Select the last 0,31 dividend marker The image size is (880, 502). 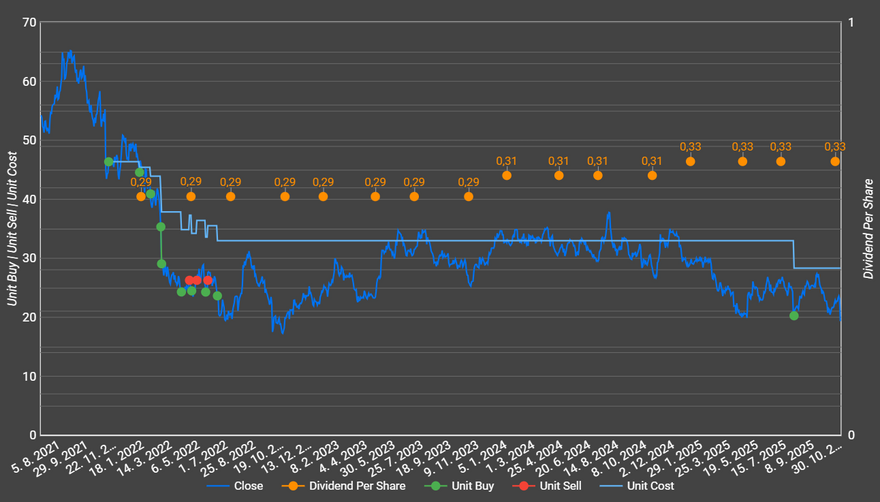pos(652,176)
